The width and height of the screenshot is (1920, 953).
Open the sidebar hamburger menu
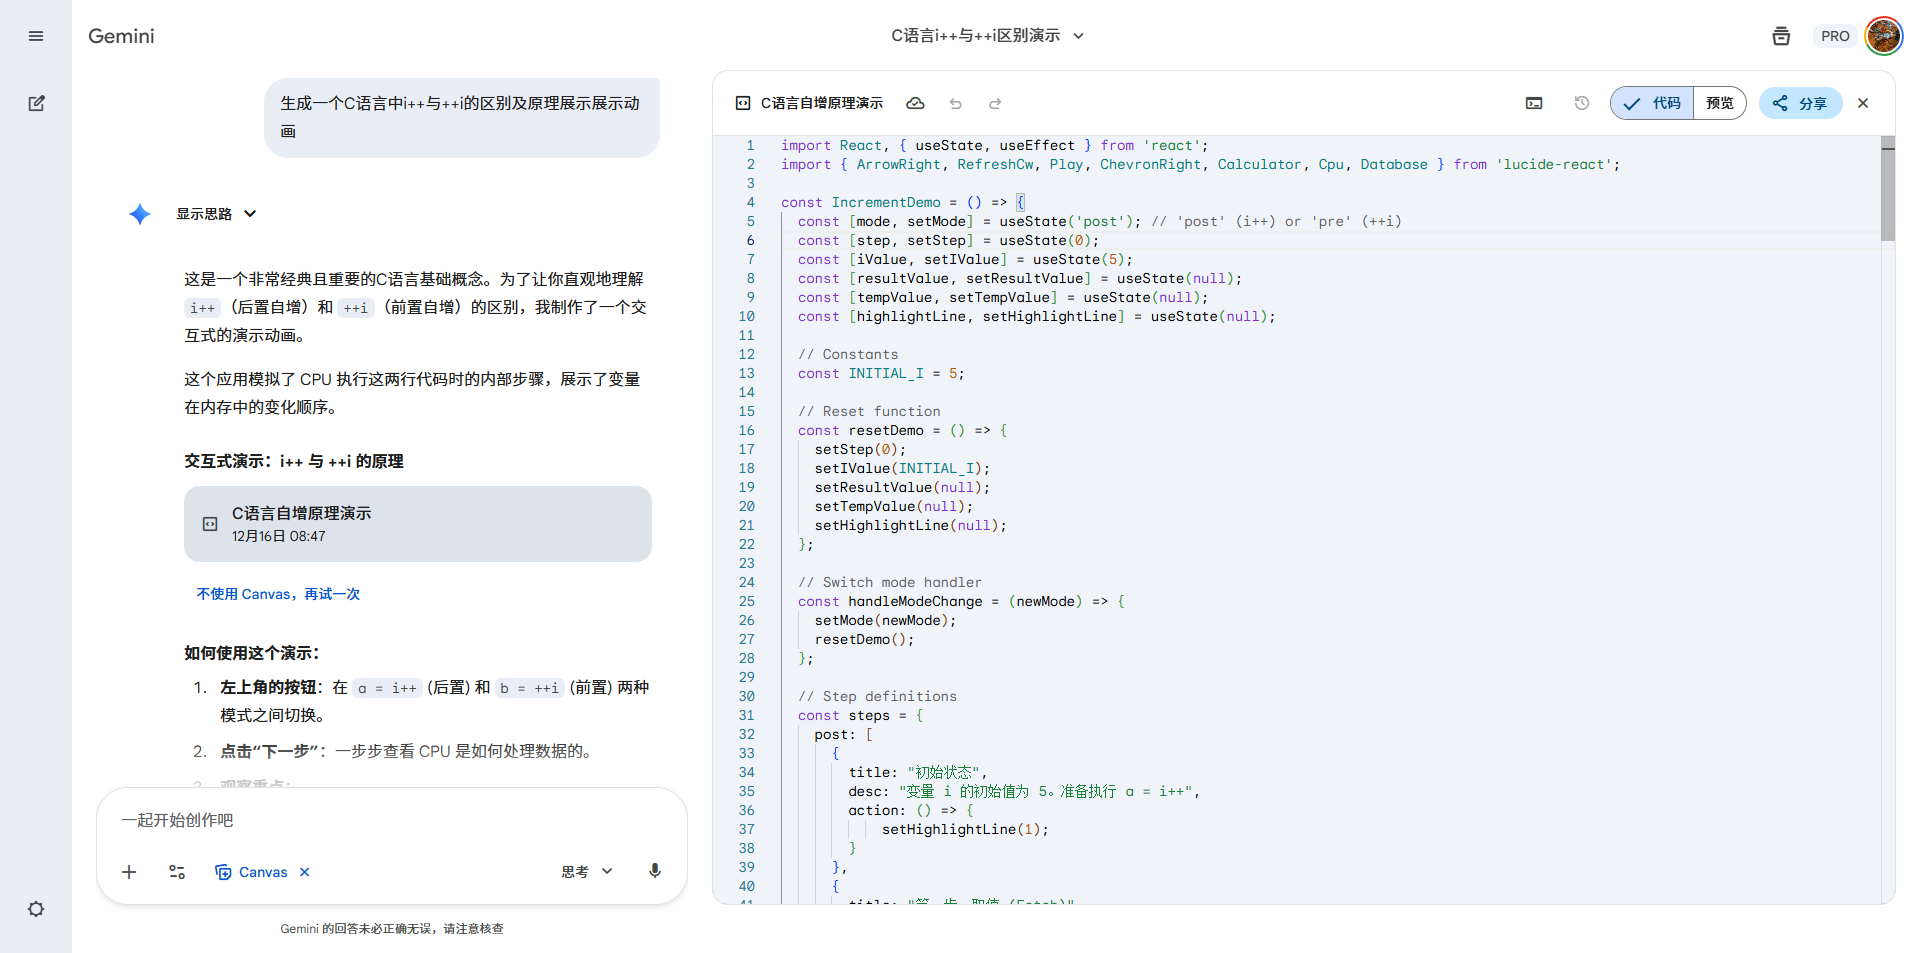point(36,36)
